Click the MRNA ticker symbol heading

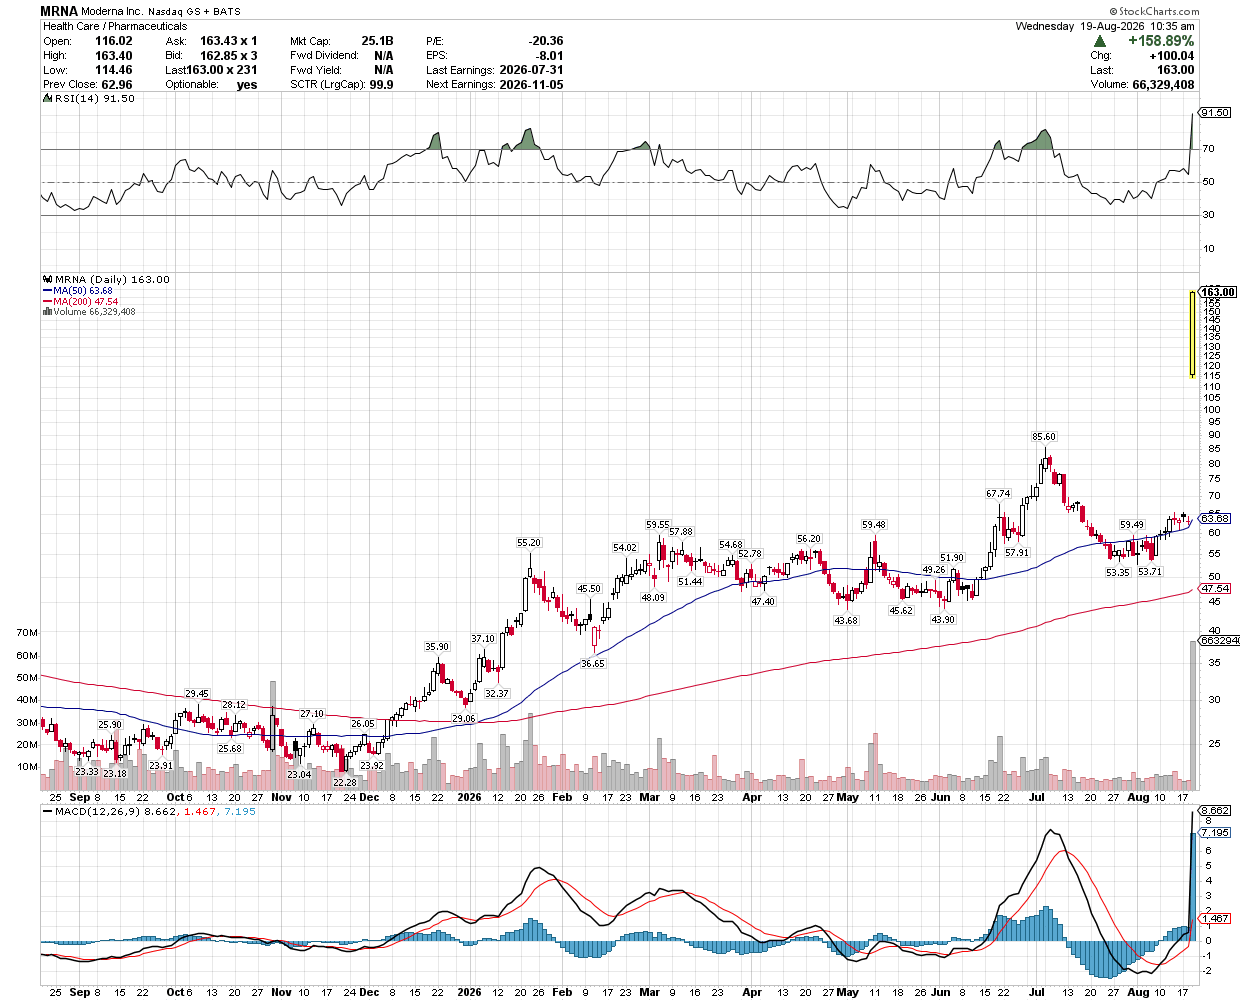(59, 11)
